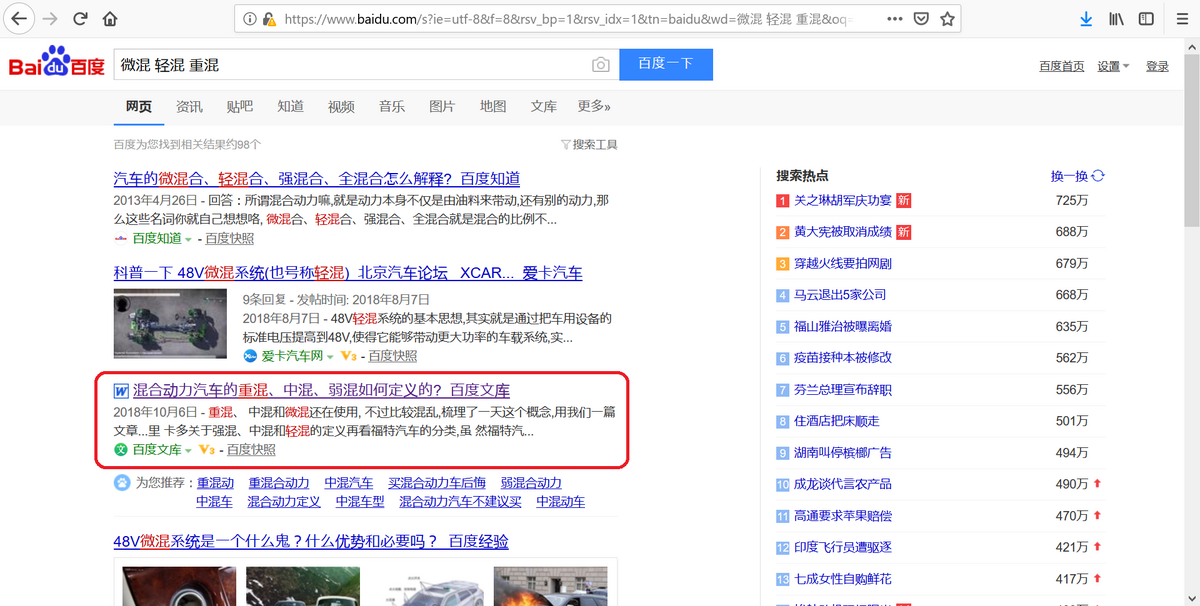Click the Baidu Wenku W document icon
The image size is (1200, 606).
click(x=121, y=390)
